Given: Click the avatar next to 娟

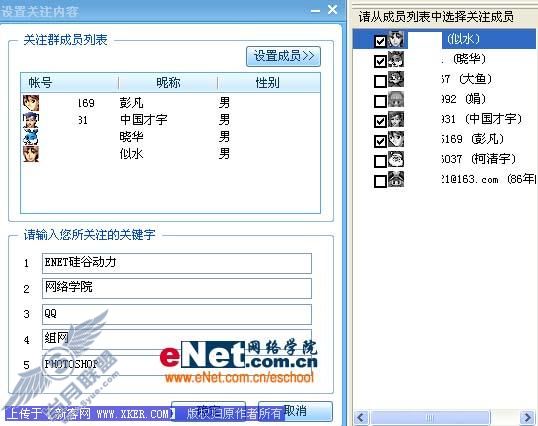Looking at the screenshot, I should click(x=396, y=99).
